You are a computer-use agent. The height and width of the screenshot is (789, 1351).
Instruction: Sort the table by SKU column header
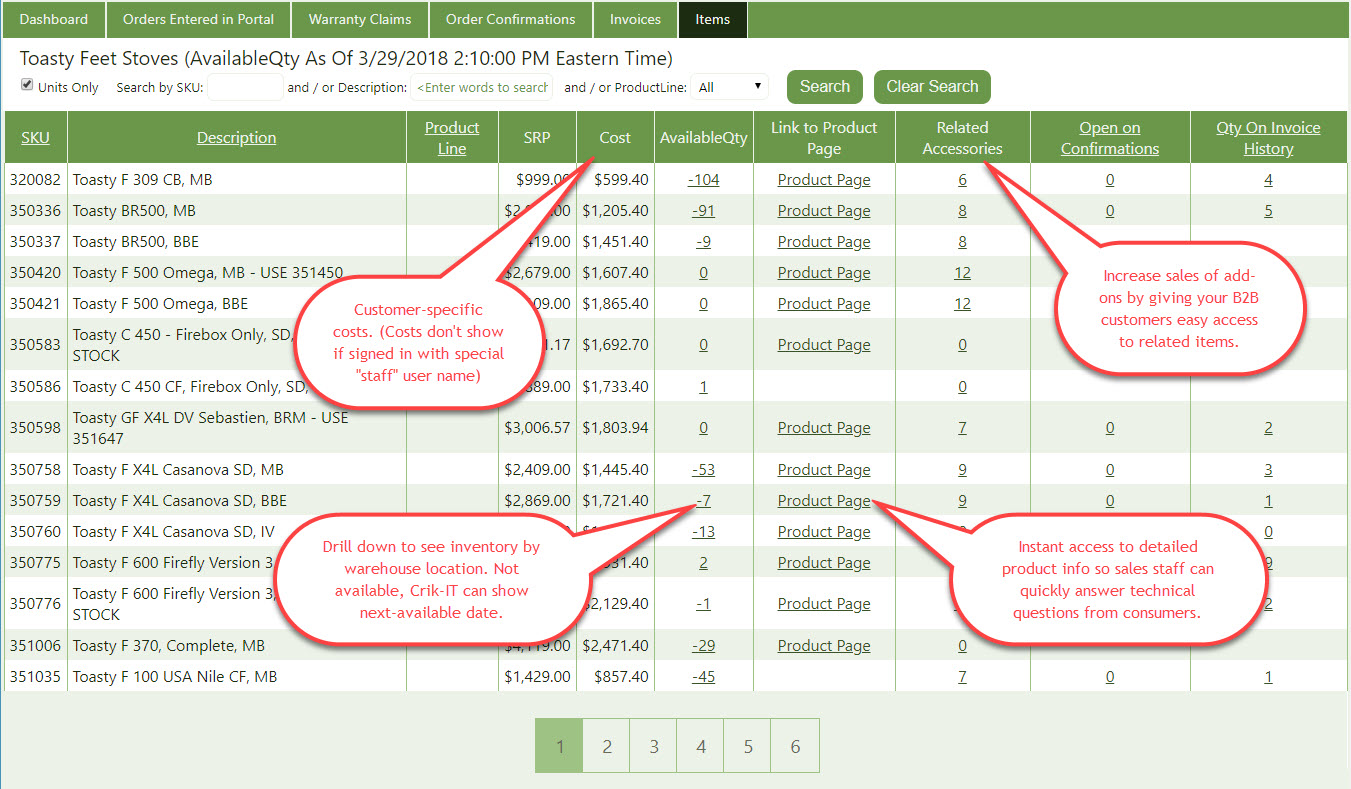pos(35,138)
